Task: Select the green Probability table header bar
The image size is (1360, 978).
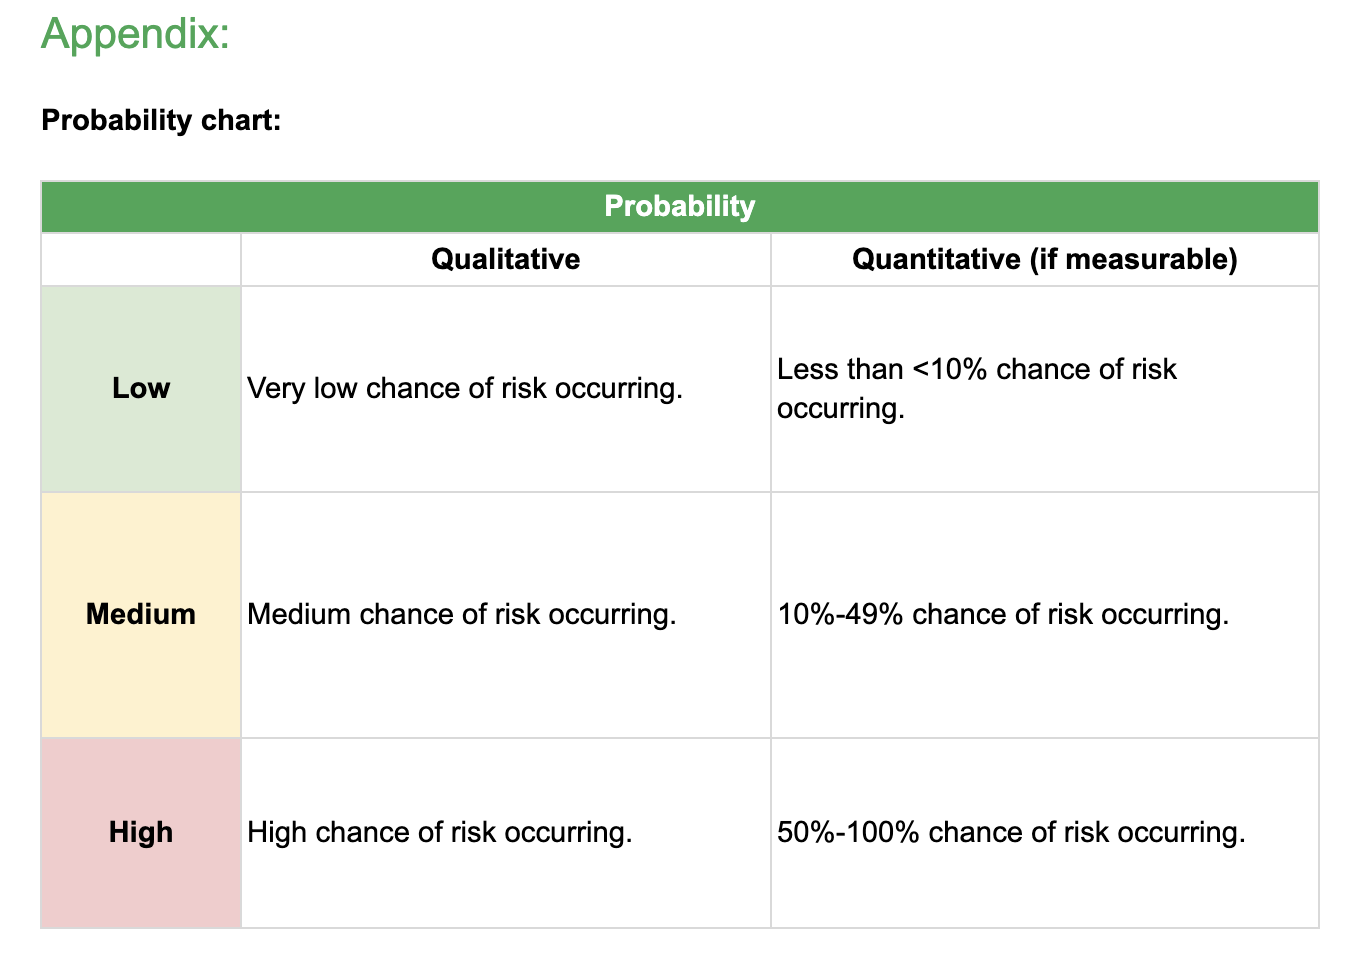Action: pos(679,206)
